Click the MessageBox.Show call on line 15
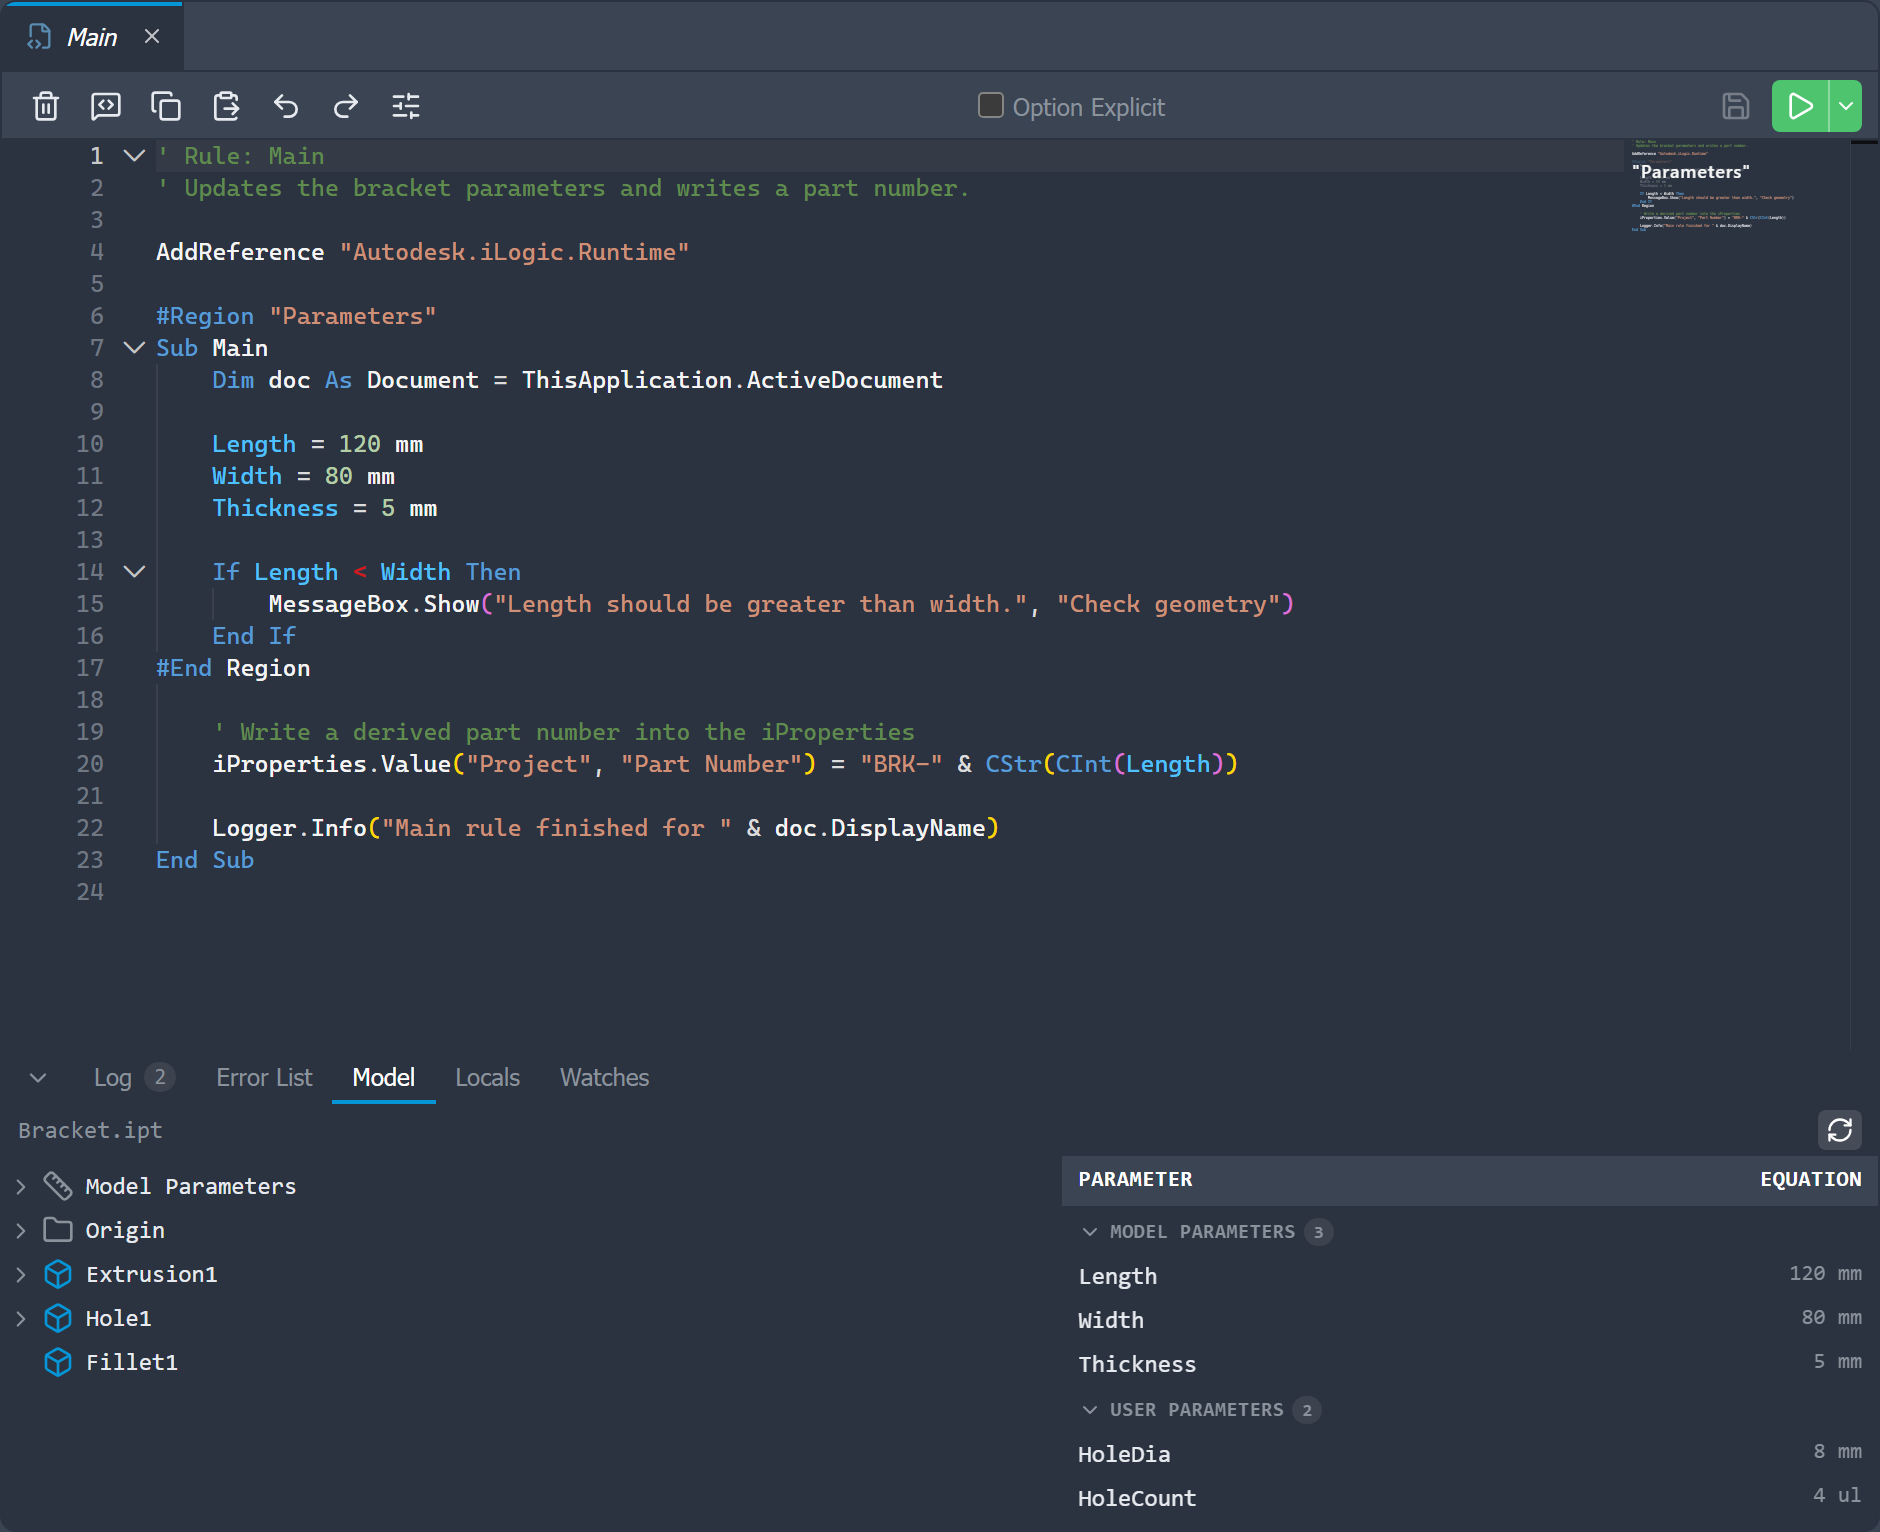Viewport: 1880px width, 1532px height. [780, 604]
